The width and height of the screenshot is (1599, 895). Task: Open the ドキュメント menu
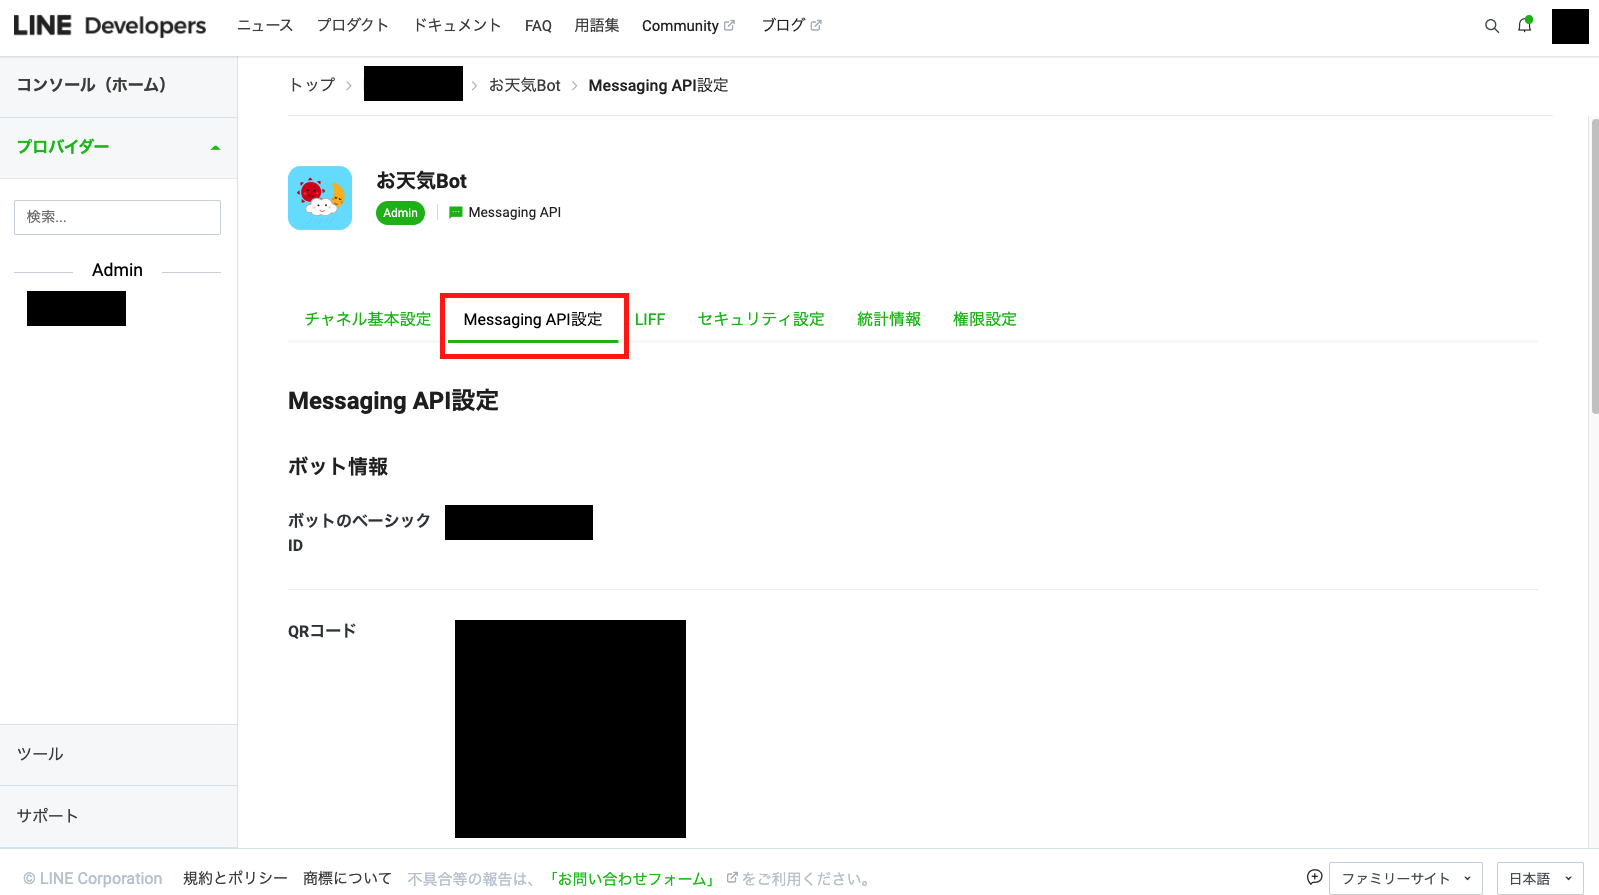point(457,26)
